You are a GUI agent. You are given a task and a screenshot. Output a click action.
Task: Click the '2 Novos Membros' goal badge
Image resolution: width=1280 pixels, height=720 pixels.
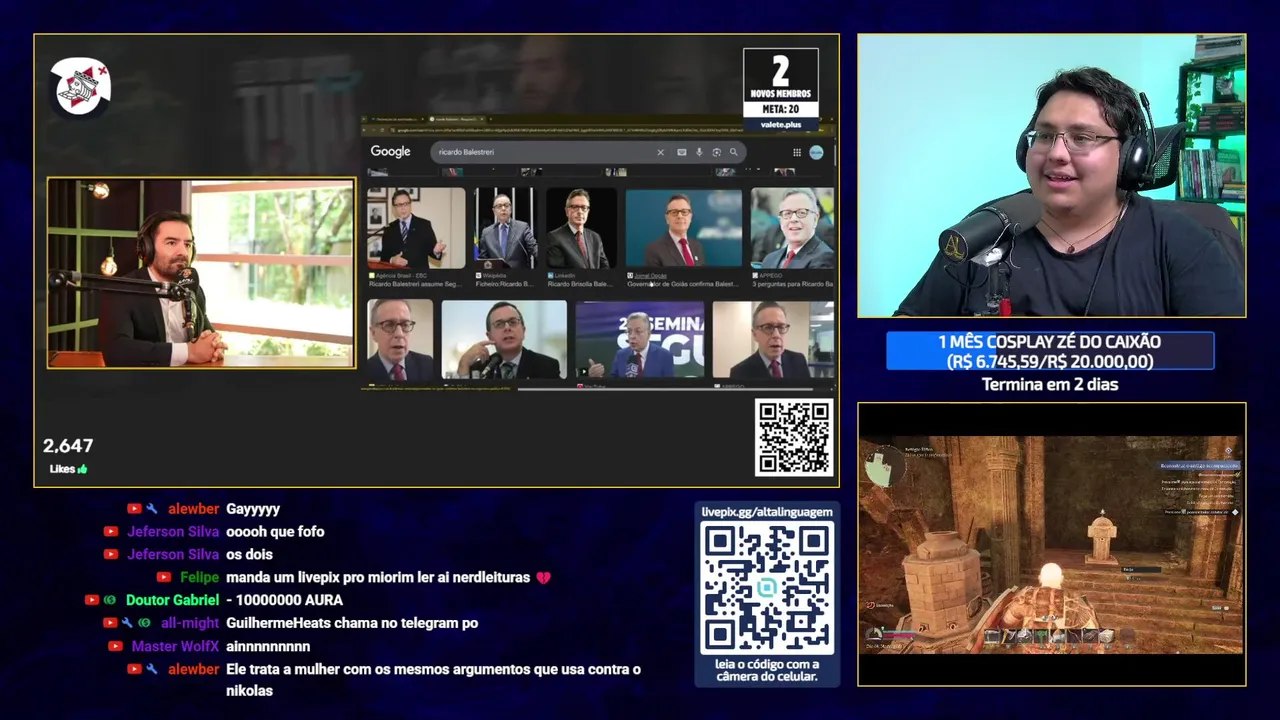coord(781,83)
